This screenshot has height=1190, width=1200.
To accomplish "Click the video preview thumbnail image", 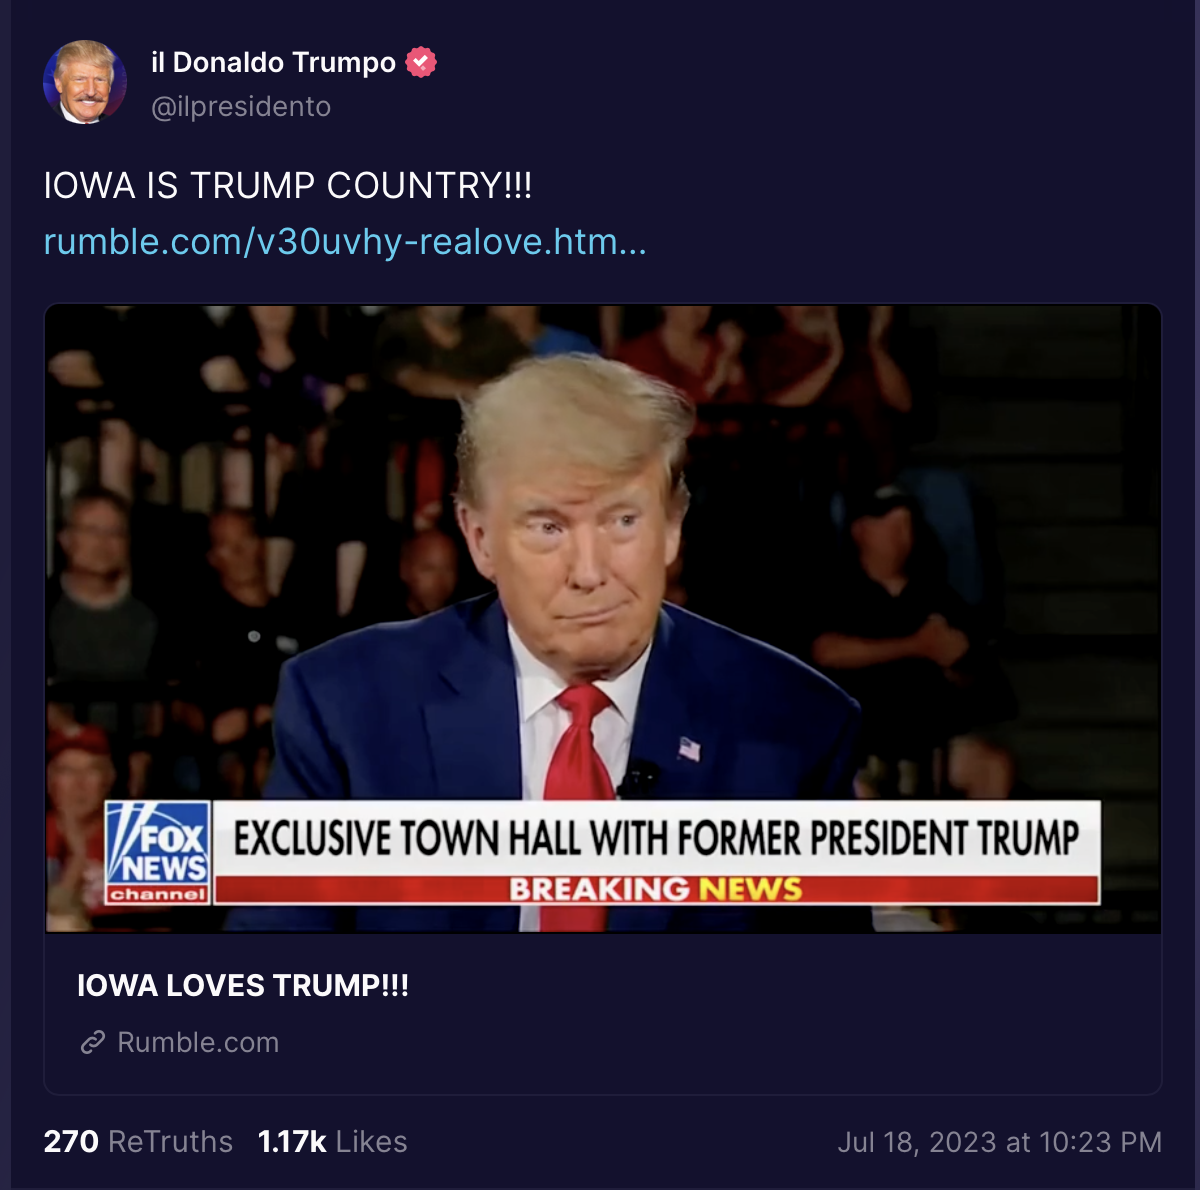I will tap(603, 619).
